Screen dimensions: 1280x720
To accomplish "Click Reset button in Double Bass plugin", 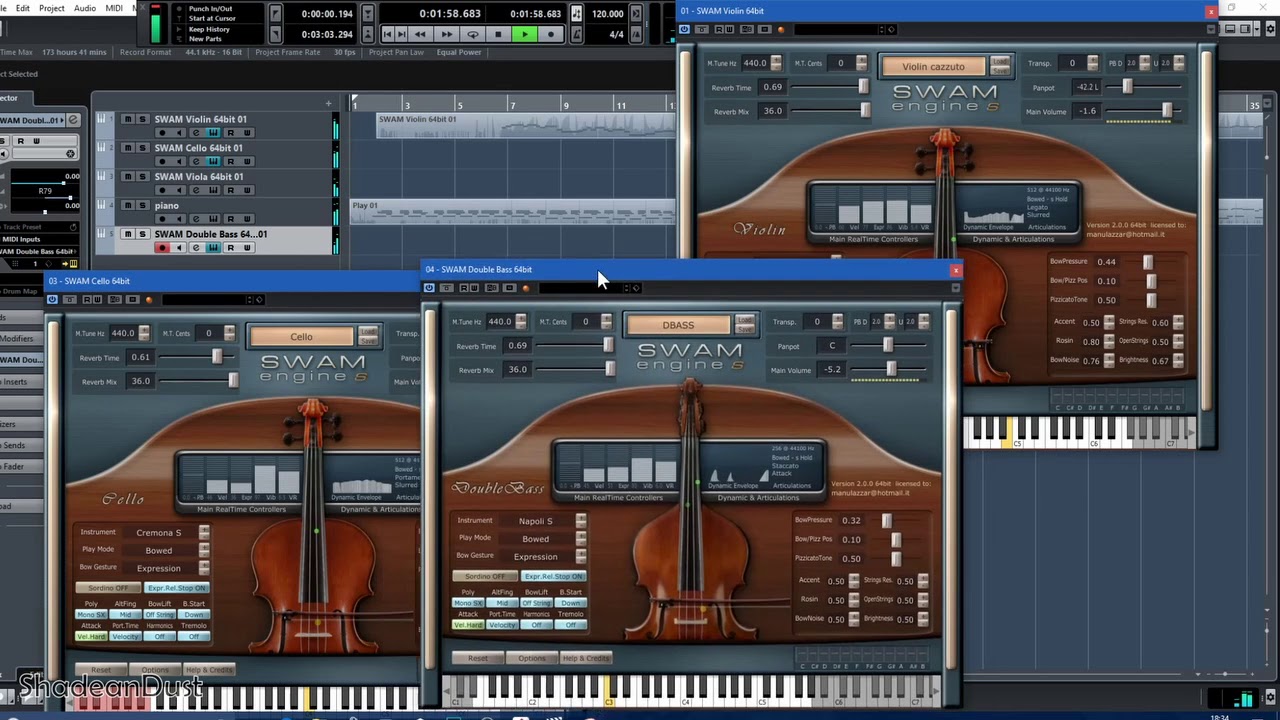I will 478,658.
